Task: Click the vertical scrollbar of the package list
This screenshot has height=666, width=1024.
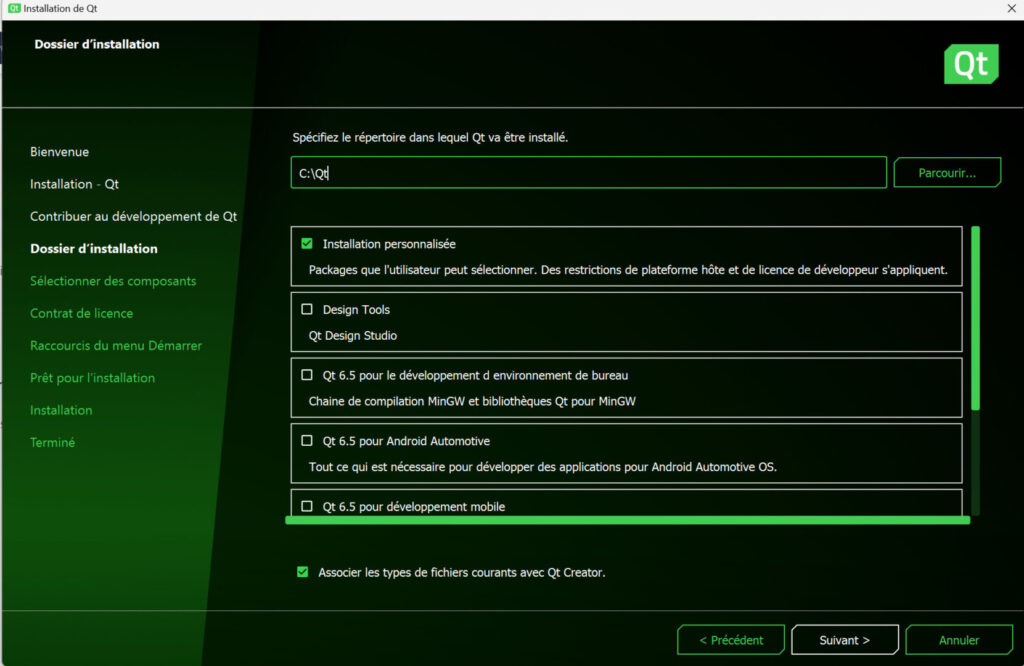Action: [x=975, y=318]
